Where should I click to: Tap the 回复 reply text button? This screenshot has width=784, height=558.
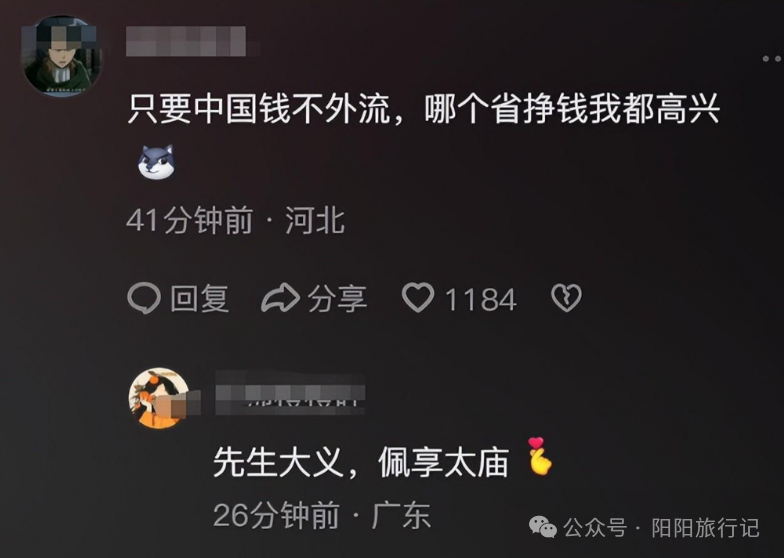click(200, 299)
